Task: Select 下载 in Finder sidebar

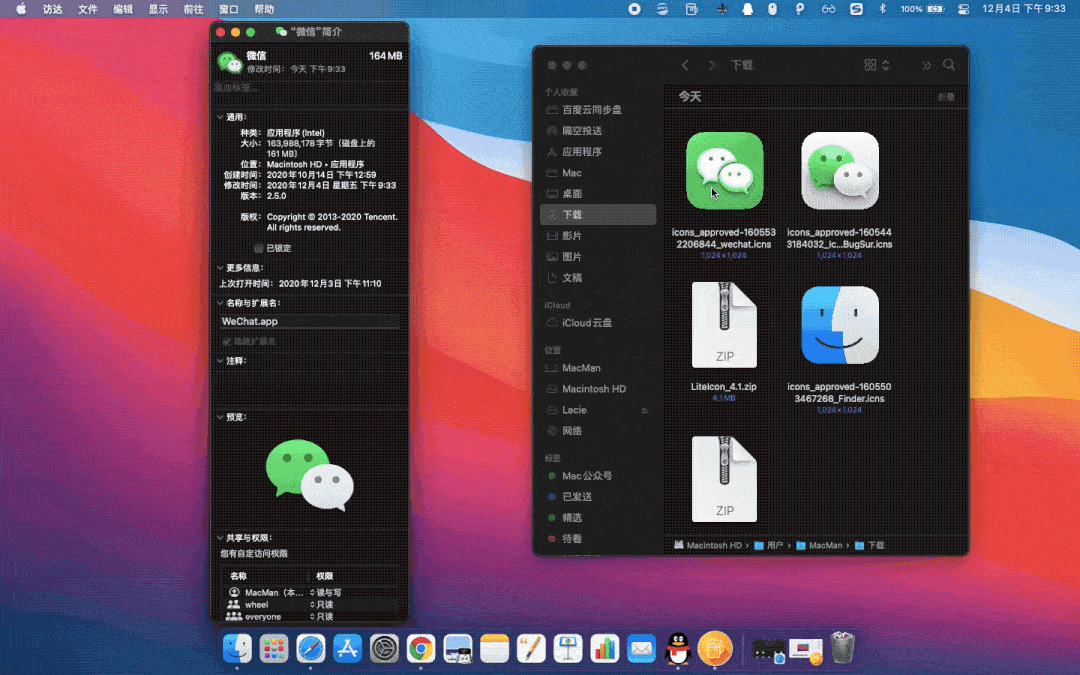Action: (x=598, y=215)
